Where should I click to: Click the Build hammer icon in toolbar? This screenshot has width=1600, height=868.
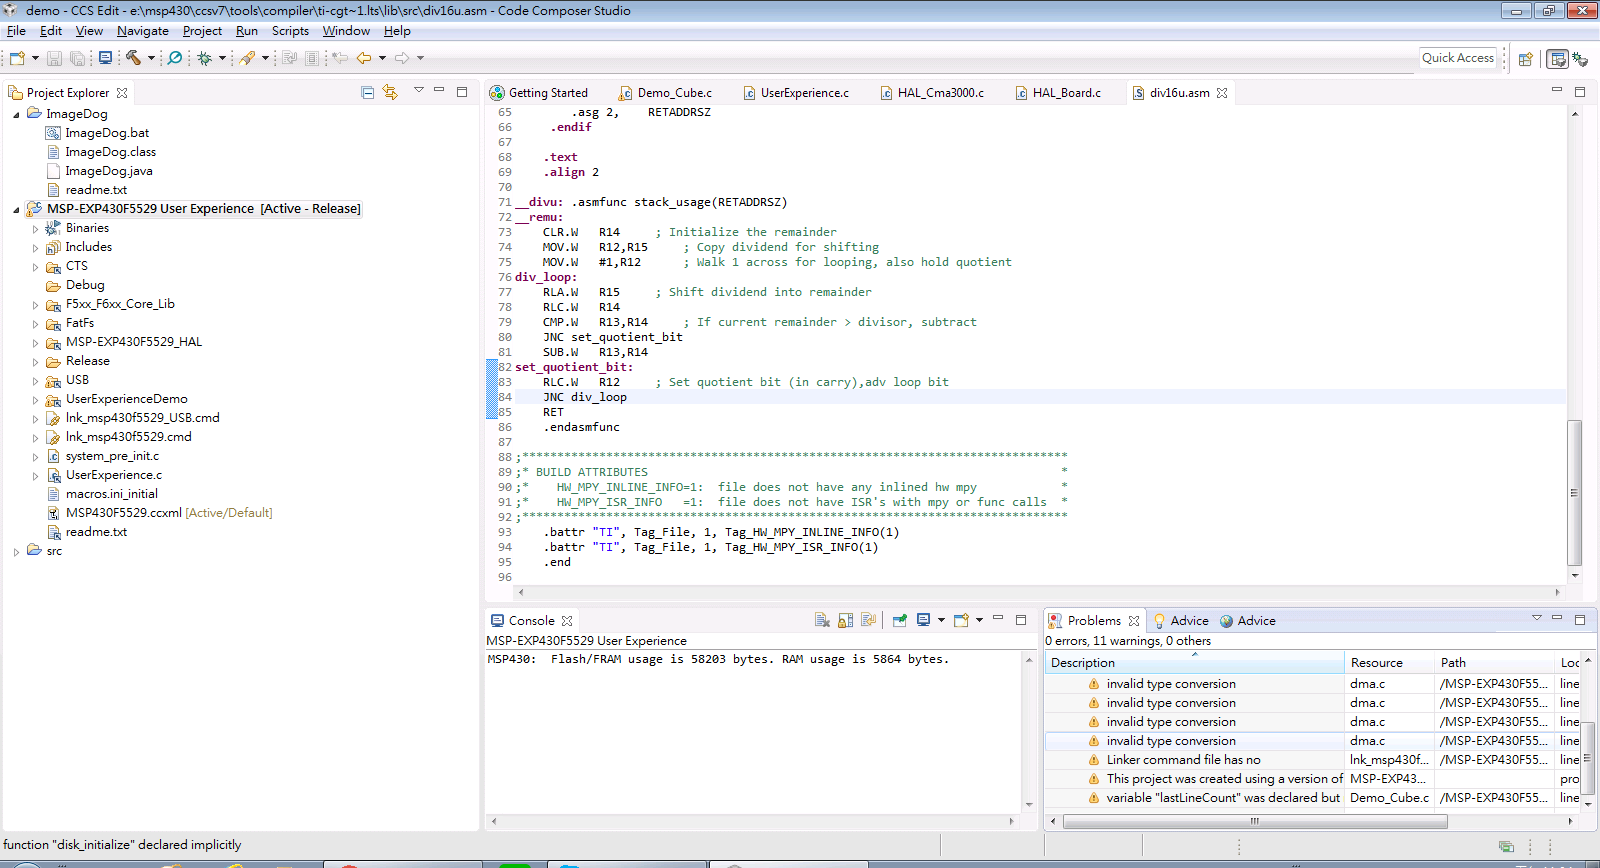tap(133, 58)
